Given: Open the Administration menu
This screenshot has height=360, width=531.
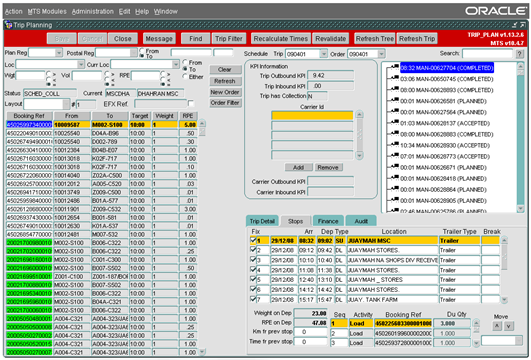Looking at the screenshot, I should 92,12.
